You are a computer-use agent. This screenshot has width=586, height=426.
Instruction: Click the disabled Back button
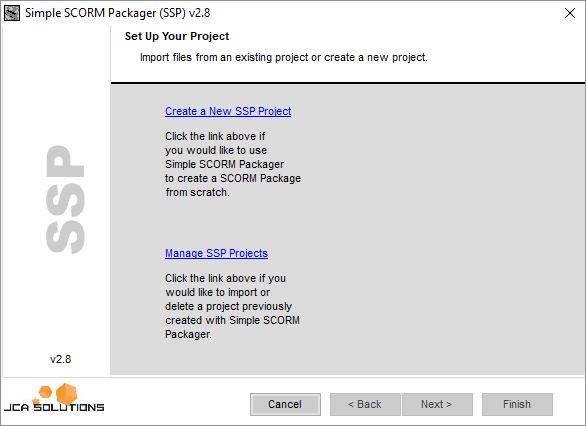click(365, 404)
